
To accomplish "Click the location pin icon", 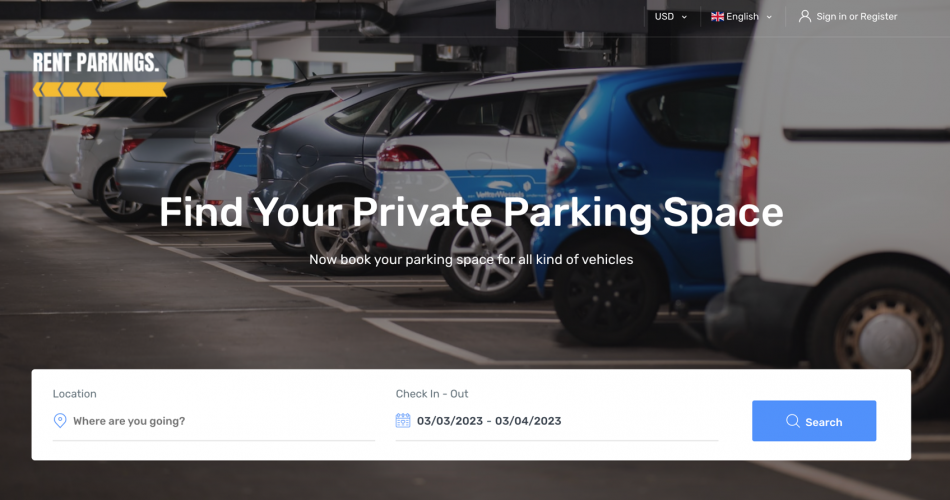I will point(60,421).
